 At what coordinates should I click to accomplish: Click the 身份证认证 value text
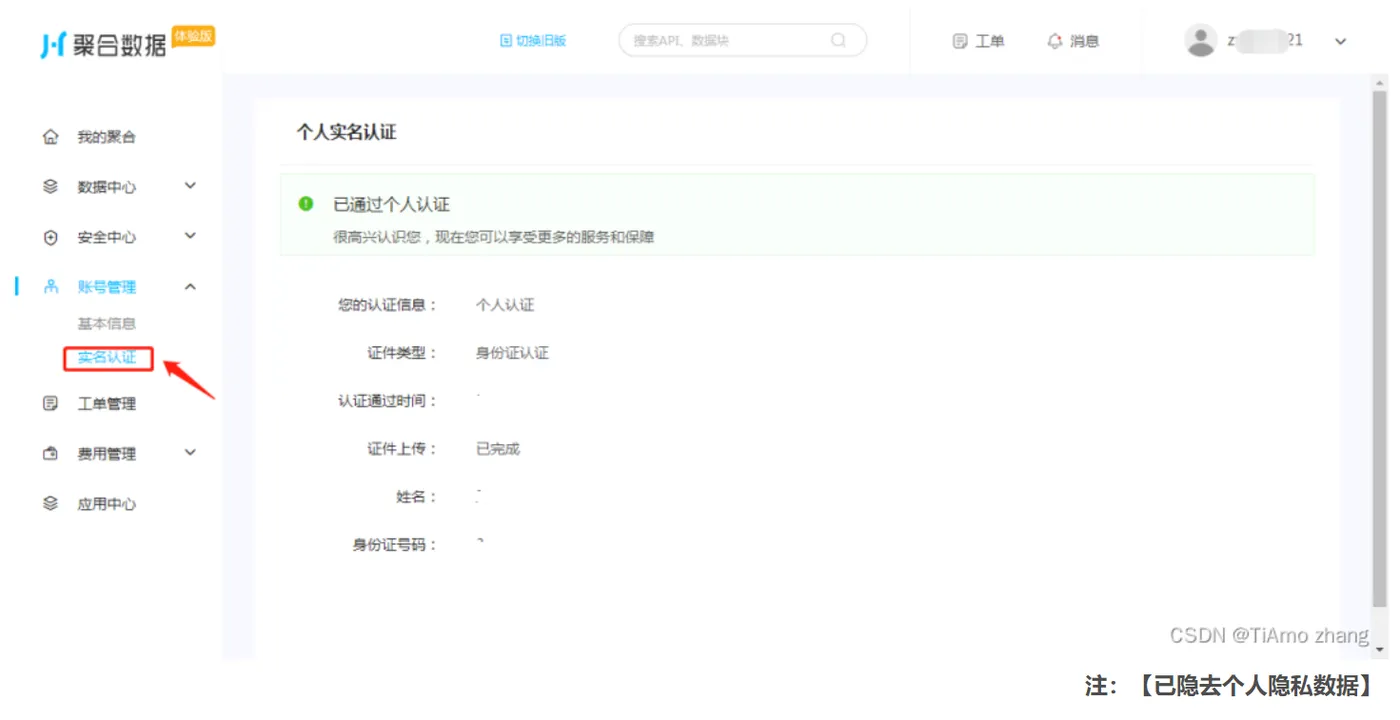pyautogui.click(x=512, y=353)
